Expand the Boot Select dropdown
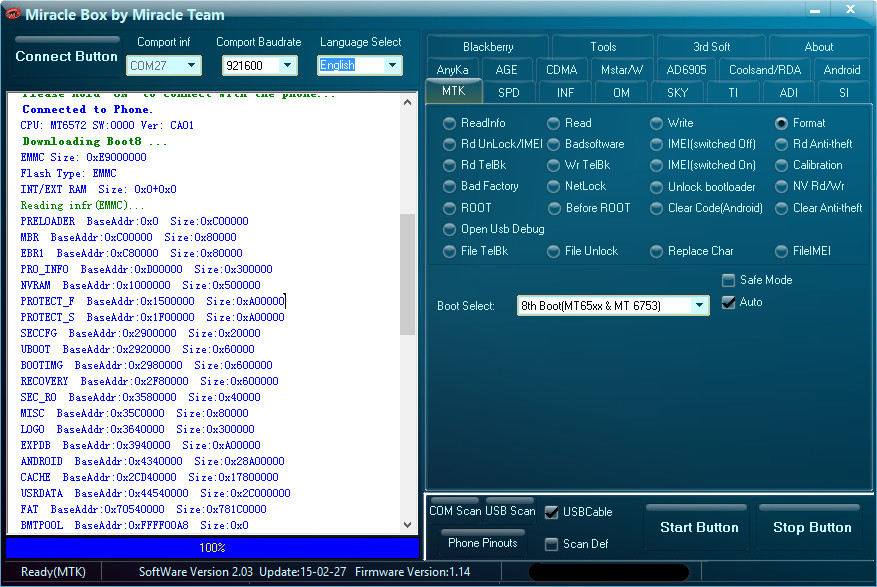This screenshot has width=877, height=587. [x=699, y=305]
